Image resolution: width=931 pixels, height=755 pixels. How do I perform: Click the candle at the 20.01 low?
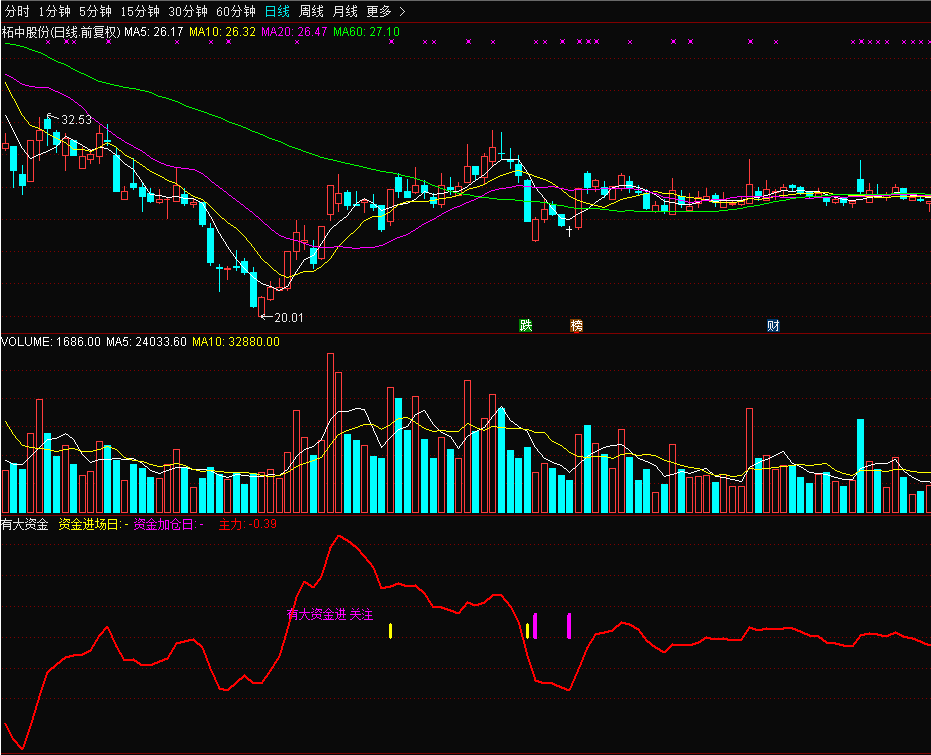click(261, 307)
